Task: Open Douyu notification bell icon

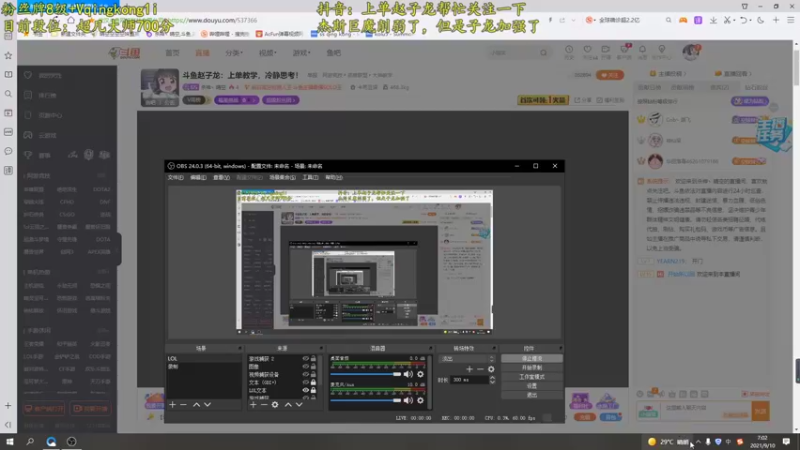Action: click(x=643, y=50)
